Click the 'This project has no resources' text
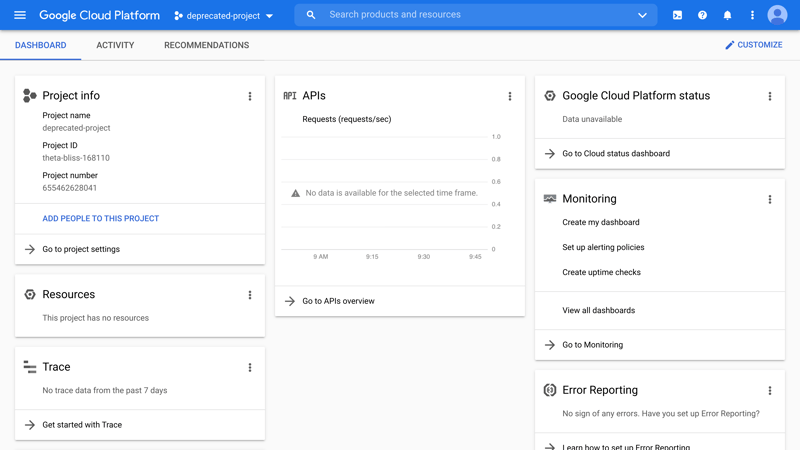Viewport: 800px width, 450px height. click(95, 318)
